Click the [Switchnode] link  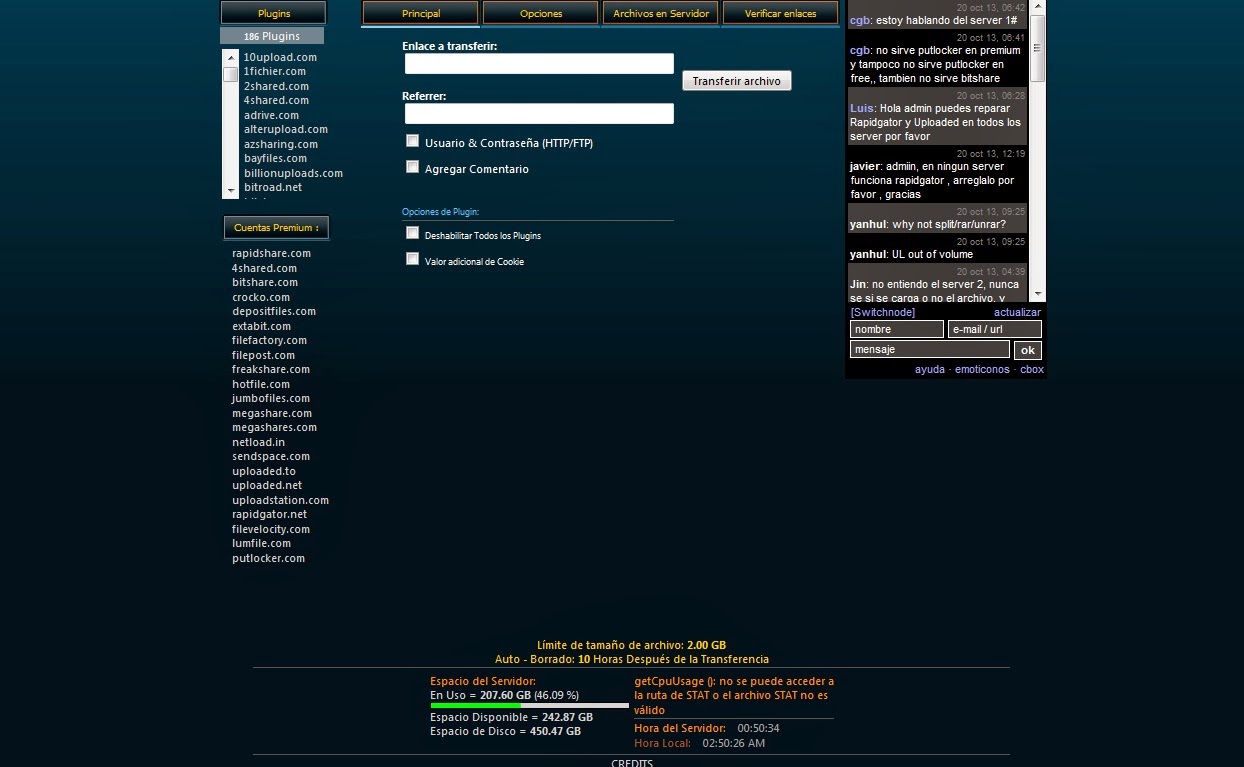tap(883, 311)
